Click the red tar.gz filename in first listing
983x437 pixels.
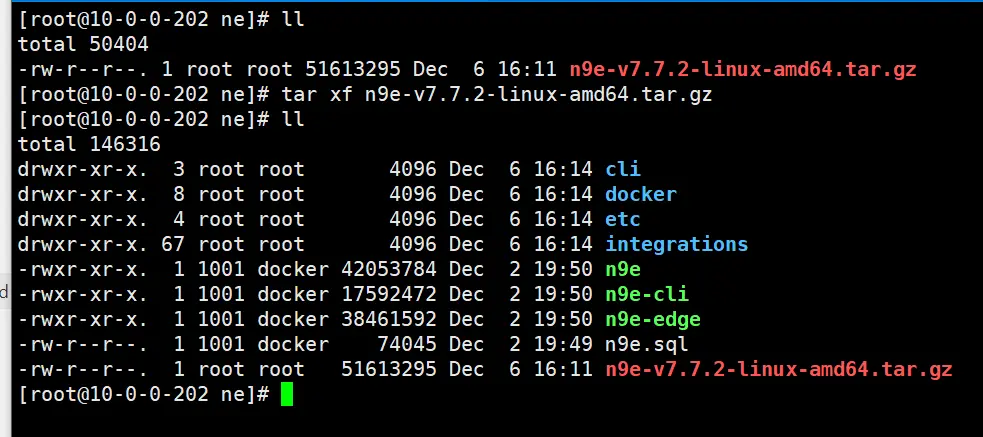pyautogui.click(x=742, y=69)
